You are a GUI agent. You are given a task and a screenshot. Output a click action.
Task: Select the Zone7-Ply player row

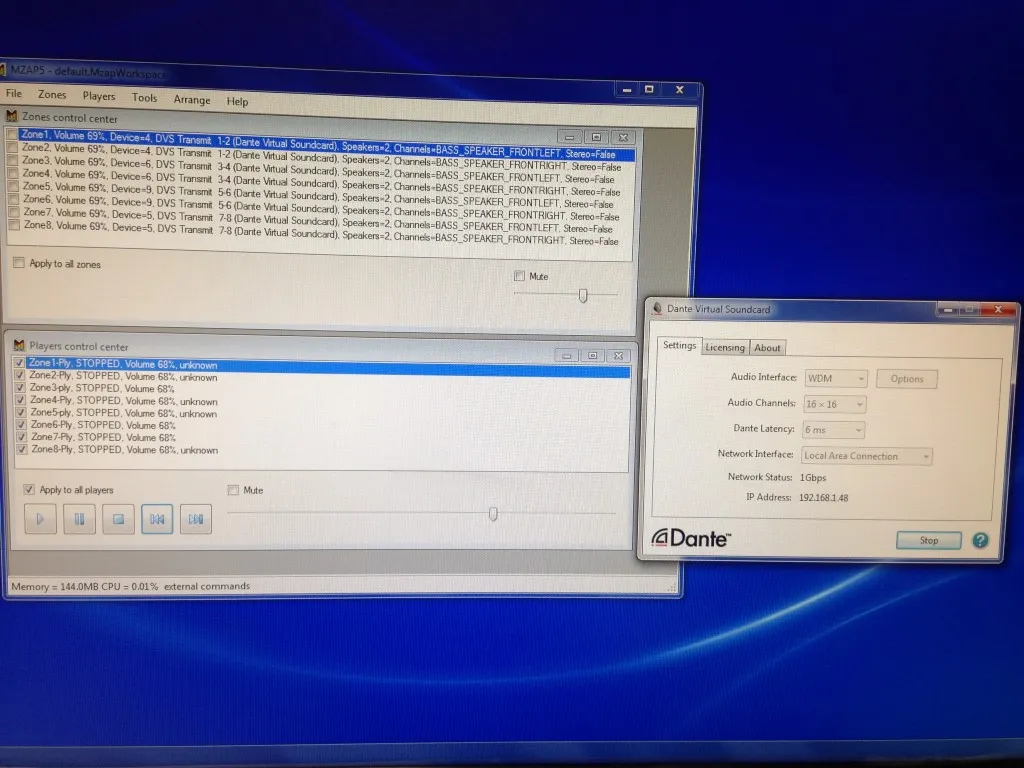(328, 438)
